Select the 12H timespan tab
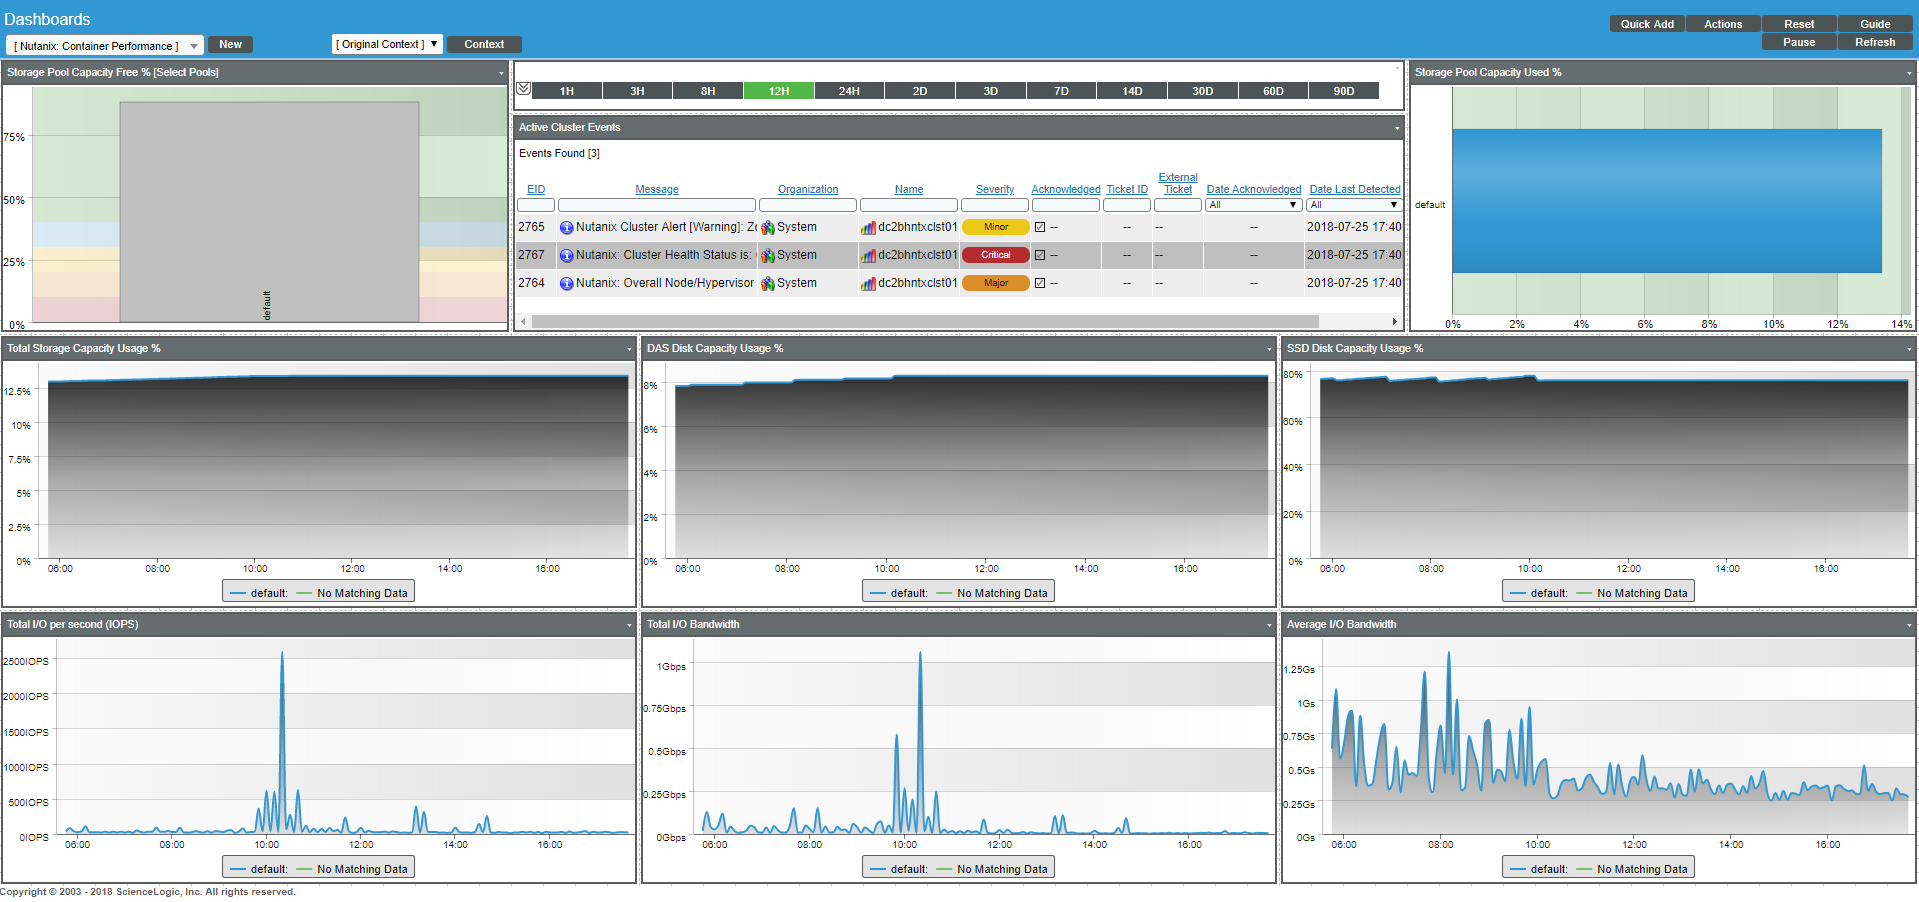Image resolution: width=1919 pixels, height=902 pixels. [x=779, y=91]
